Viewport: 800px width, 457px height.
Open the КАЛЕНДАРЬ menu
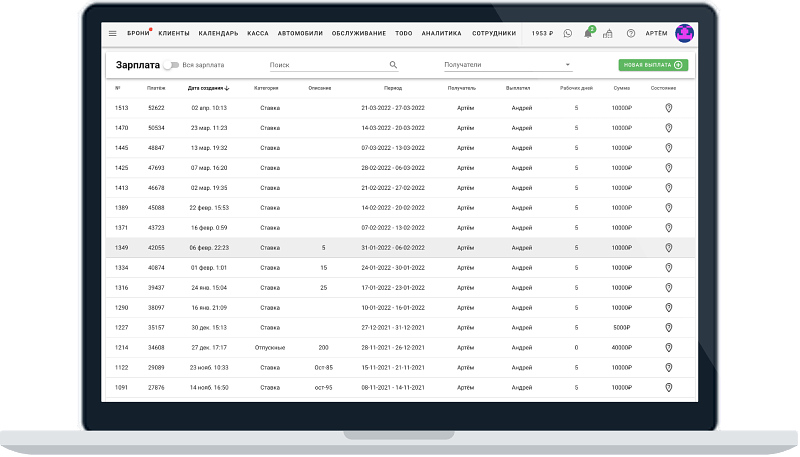(x=218, y=34)
